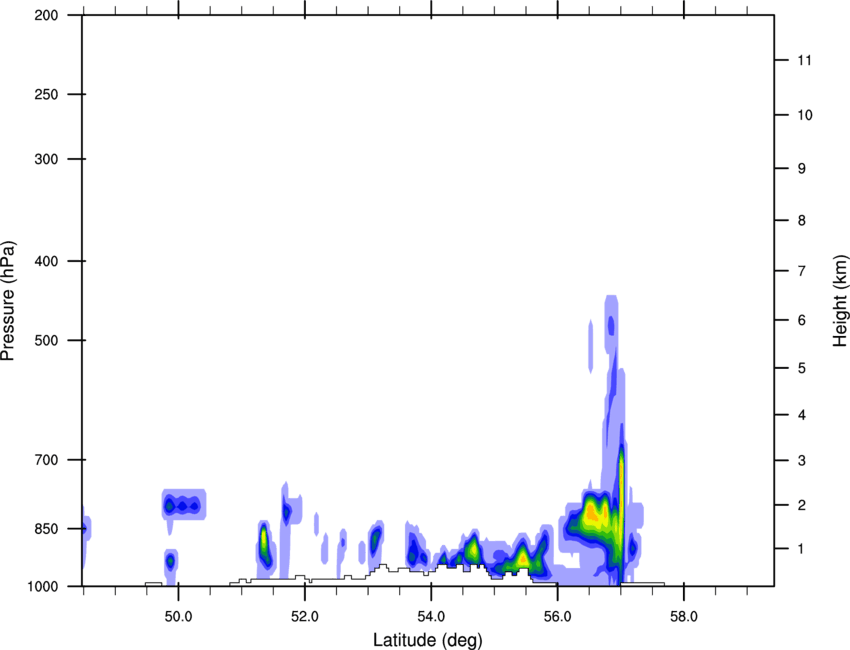Screen dimensions: 850x650
Task: Pick the 11 km height label
Action: 804,60
